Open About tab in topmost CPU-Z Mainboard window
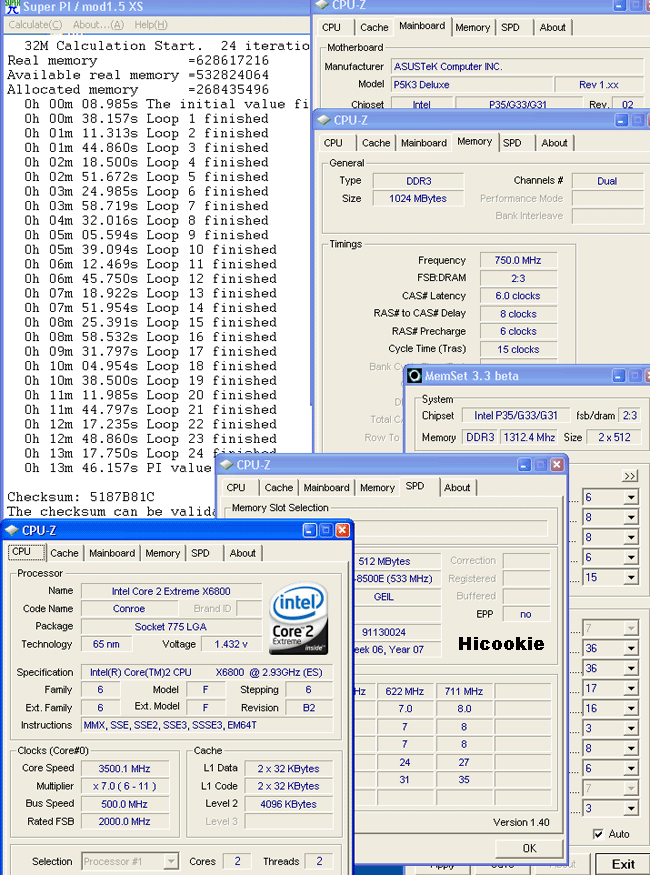650x875 pixels. (553, 27)
